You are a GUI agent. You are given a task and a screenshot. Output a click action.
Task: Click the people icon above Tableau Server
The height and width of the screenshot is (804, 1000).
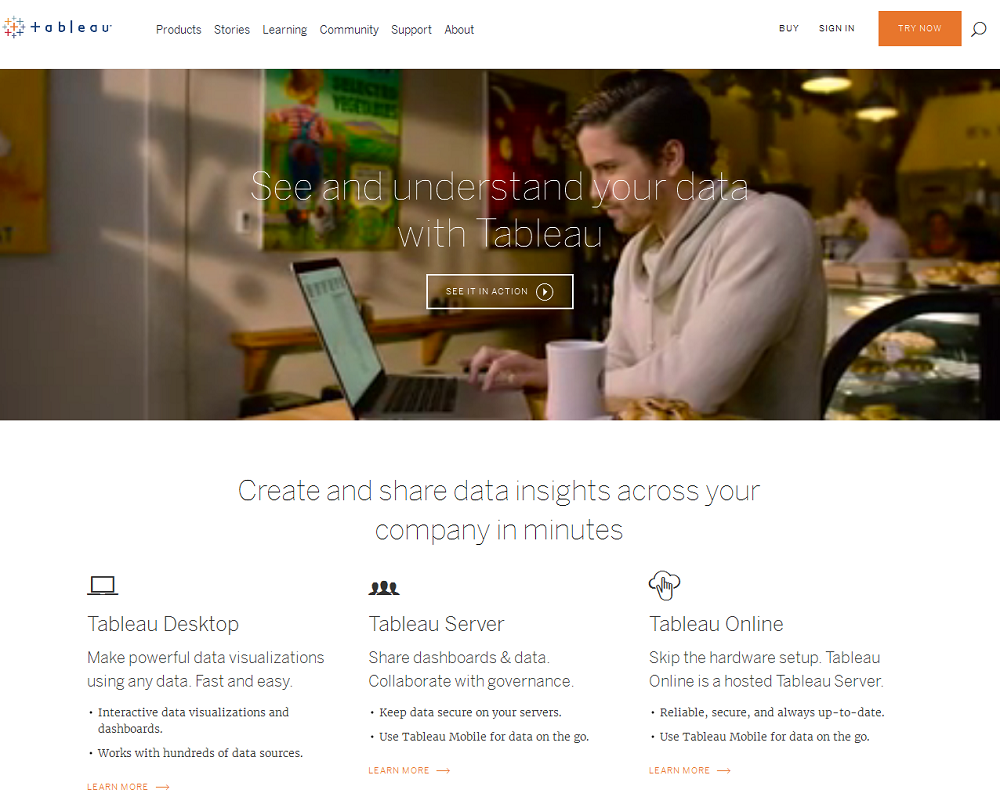click(384, 588)
